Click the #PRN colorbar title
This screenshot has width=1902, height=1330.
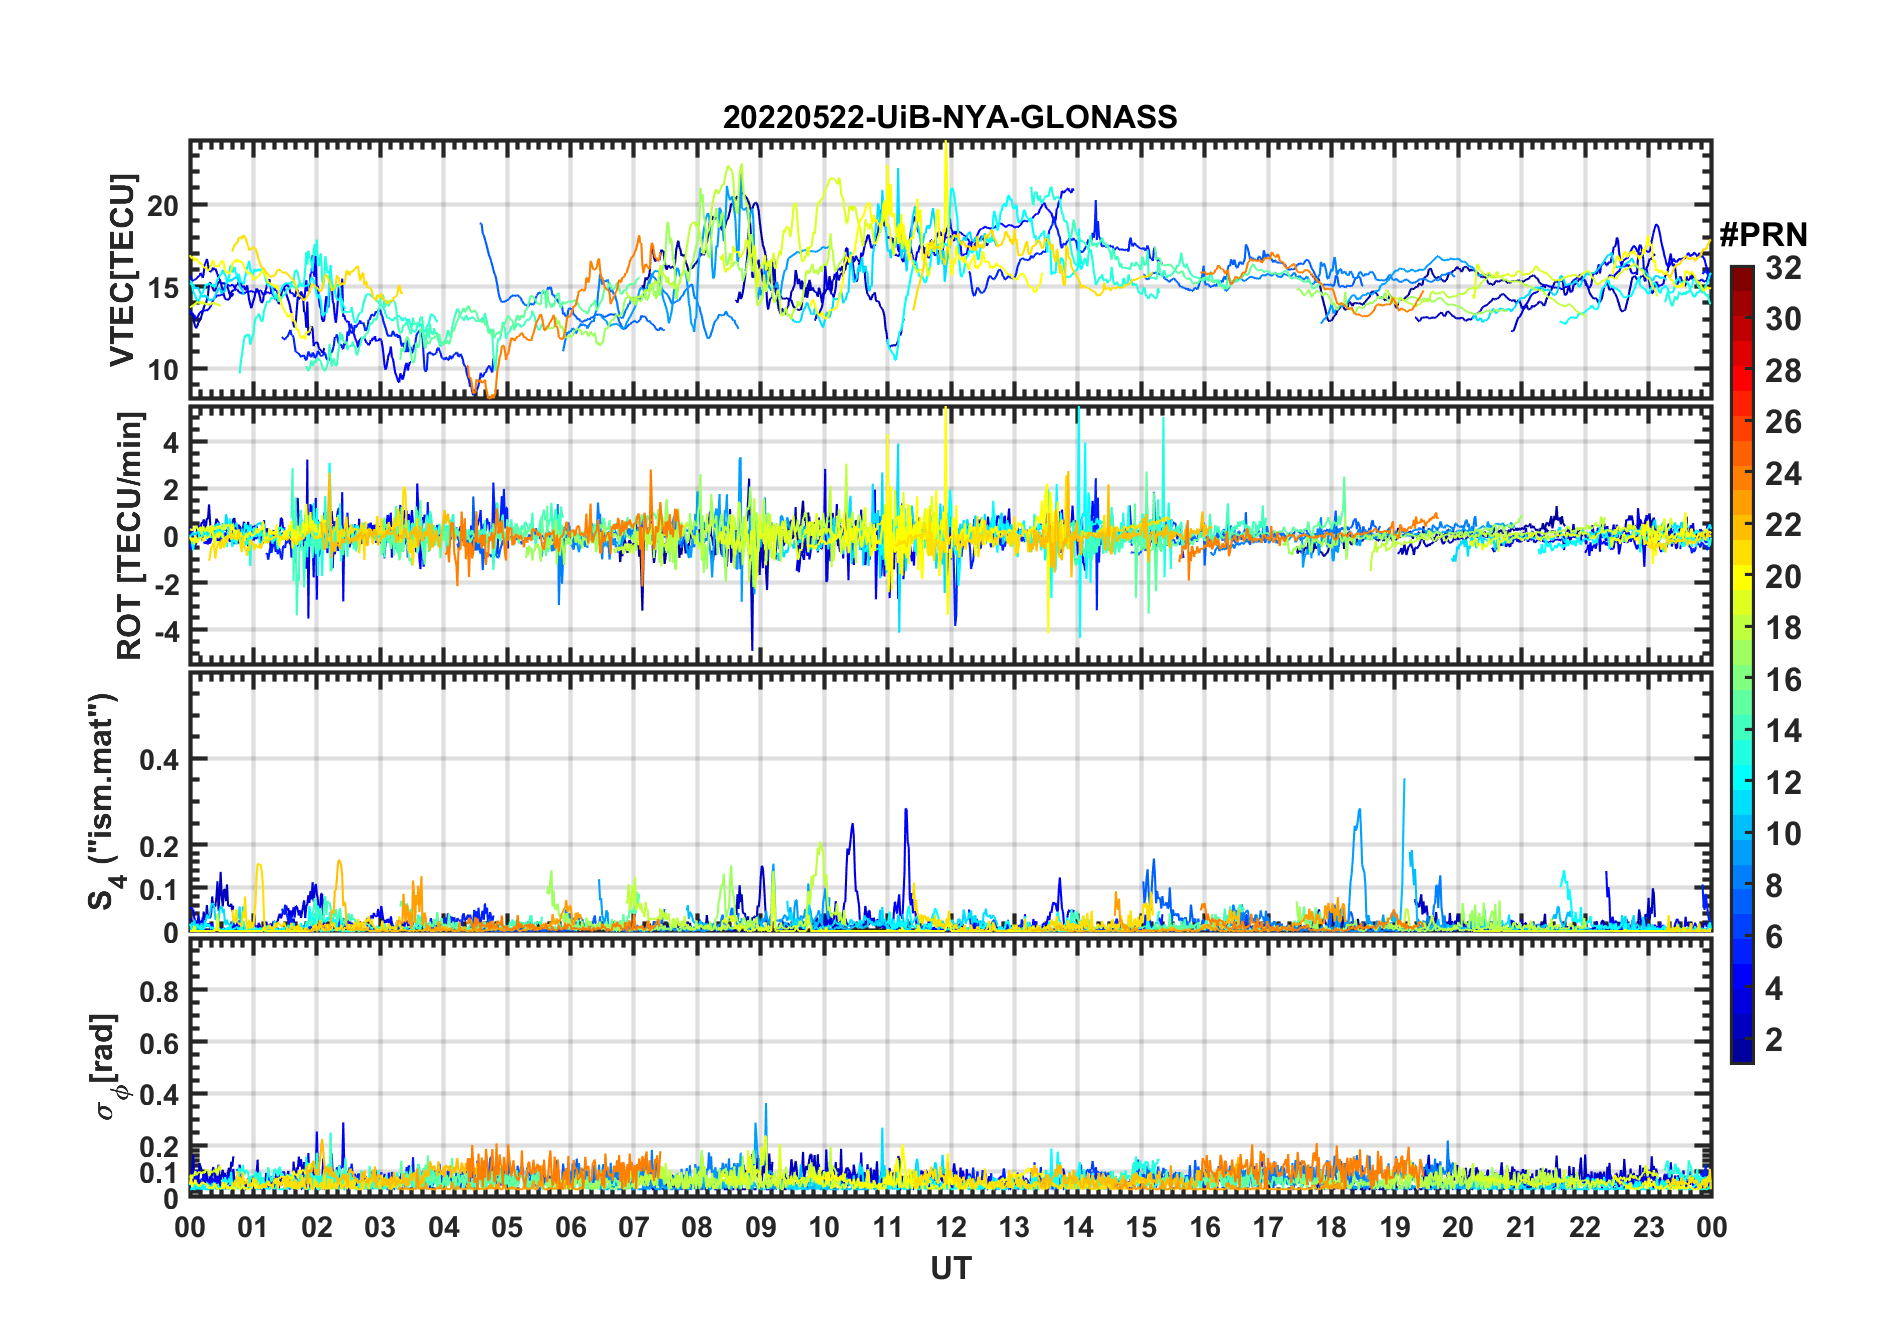(x=1763, y=235)
